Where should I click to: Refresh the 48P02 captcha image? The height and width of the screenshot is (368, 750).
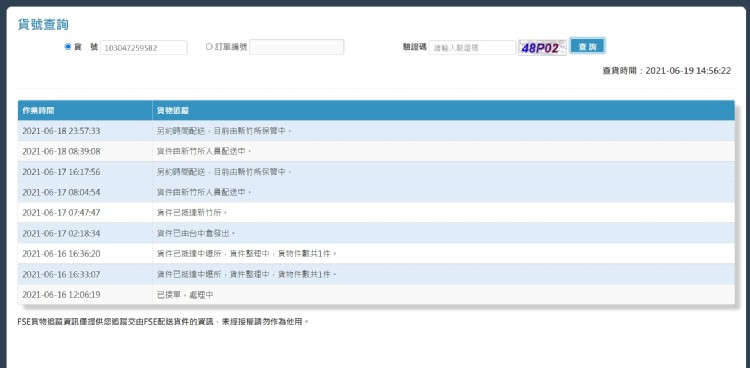[x=542, y=47]
